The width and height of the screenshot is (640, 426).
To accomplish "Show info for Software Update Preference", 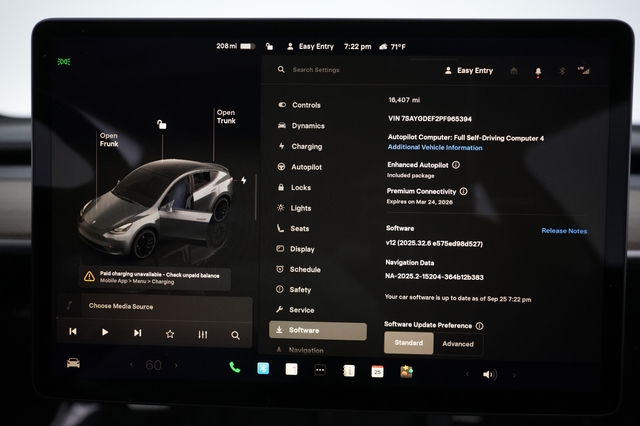I will 480,326.
